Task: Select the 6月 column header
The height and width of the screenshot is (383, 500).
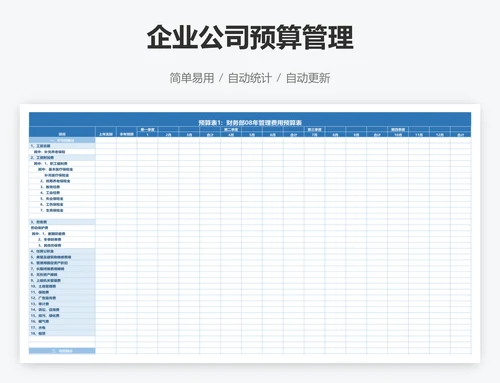Action: pos(273,135)
